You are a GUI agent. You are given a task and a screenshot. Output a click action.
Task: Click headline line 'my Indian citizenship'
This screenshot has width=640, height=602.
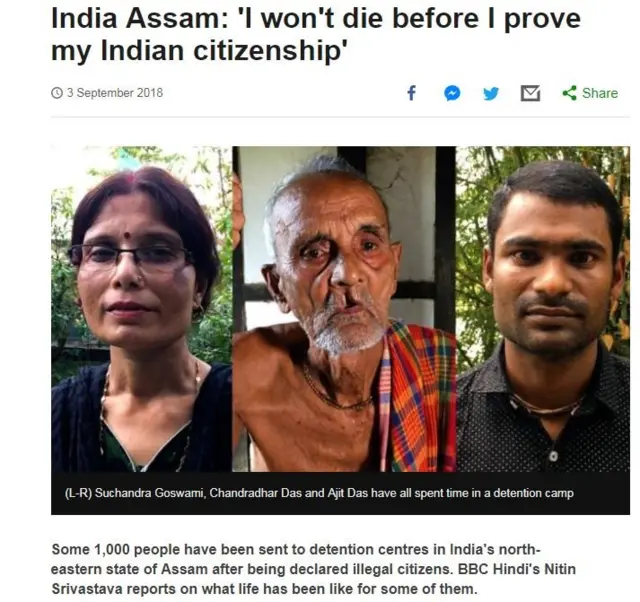click(199, 51)
